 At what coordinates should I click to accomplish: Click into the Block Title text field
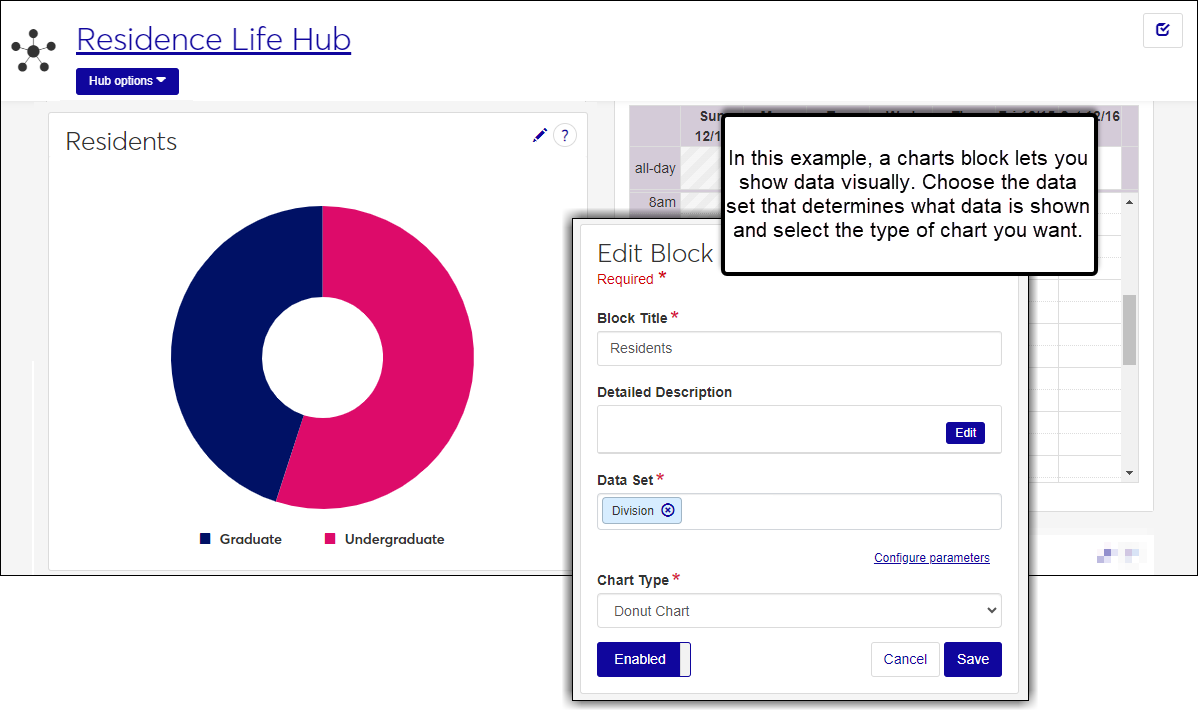pos(799,349)
